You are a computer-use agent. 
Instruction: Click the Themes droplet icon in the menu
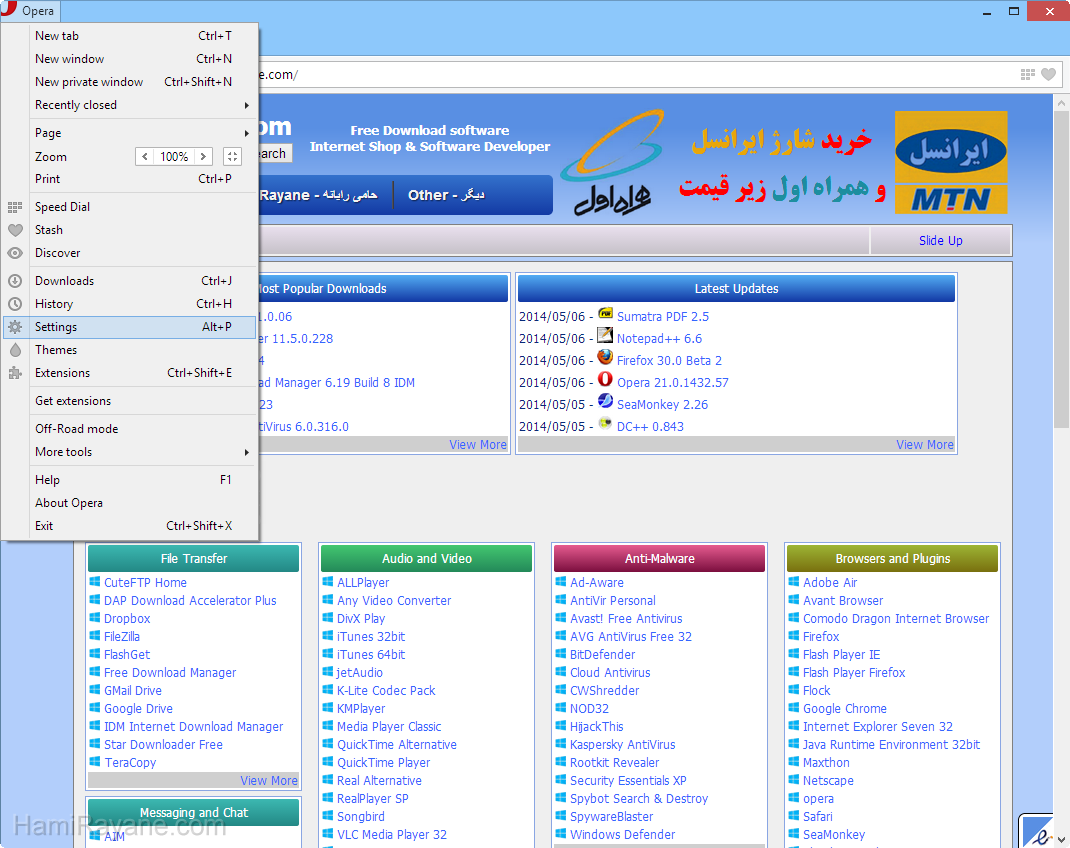pyautogui.click(x=15, y=350)
